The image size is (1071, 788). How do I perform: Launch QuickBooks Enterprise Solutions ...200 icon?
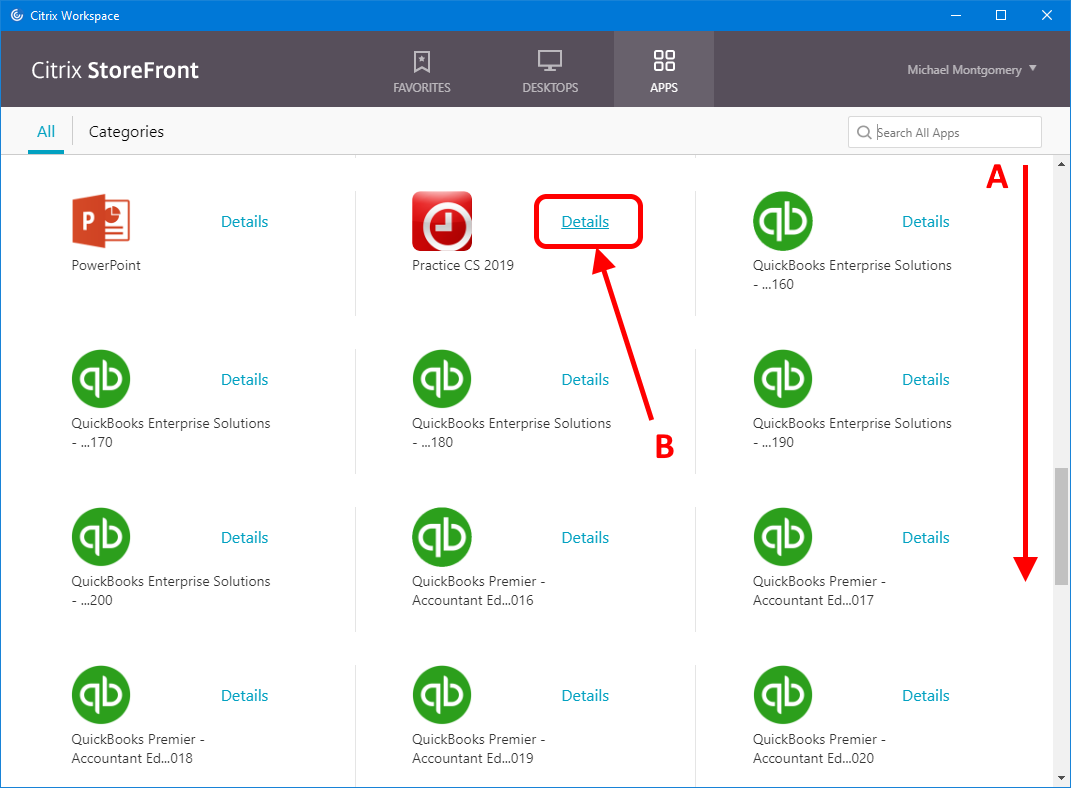pos(101,537)
